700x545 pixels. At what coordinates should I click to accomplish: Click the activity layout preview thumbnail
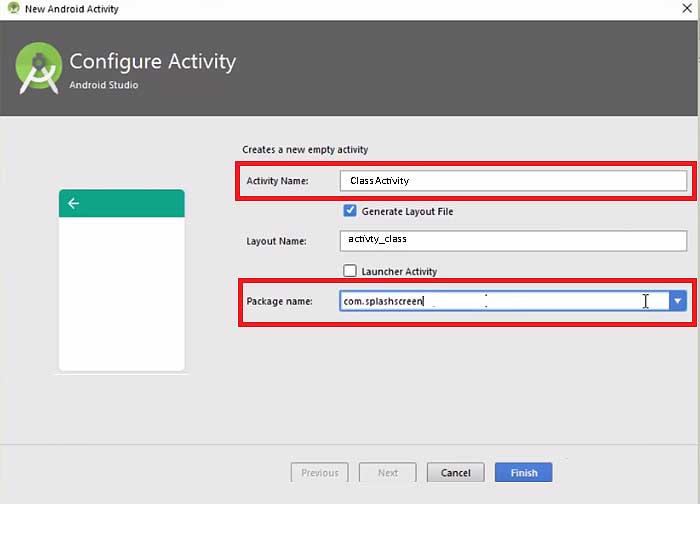coord(121,280)
